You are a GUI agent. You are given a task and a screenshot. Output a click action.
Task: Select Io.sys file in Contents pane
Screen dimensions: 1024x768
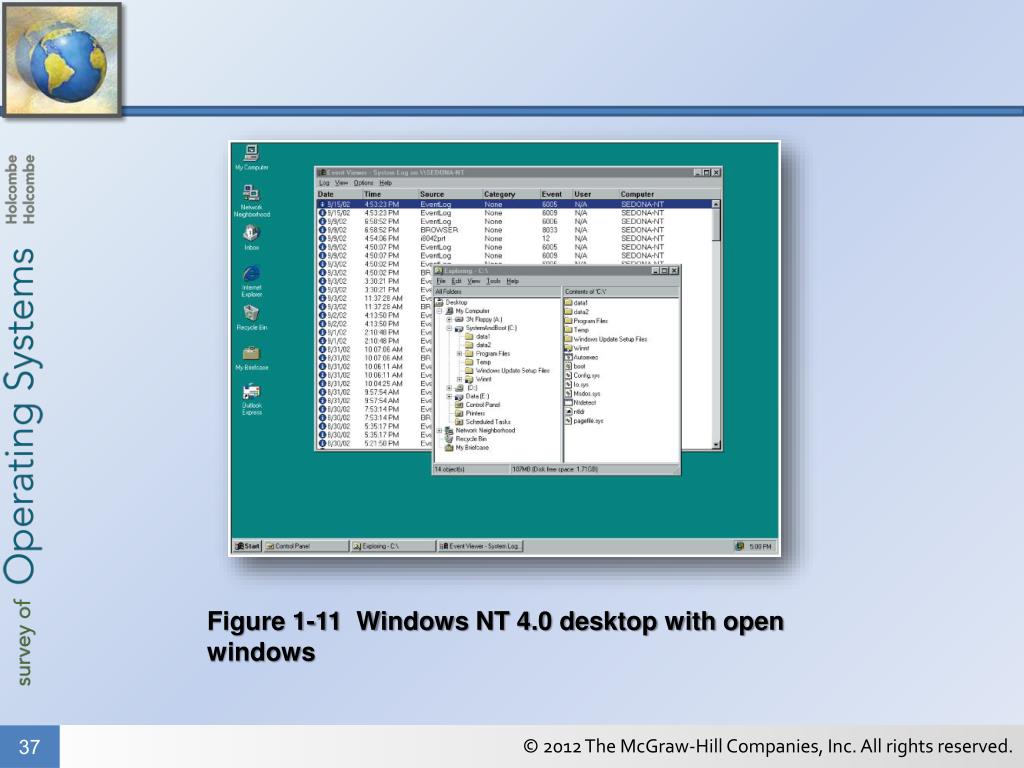click(577, 385)
